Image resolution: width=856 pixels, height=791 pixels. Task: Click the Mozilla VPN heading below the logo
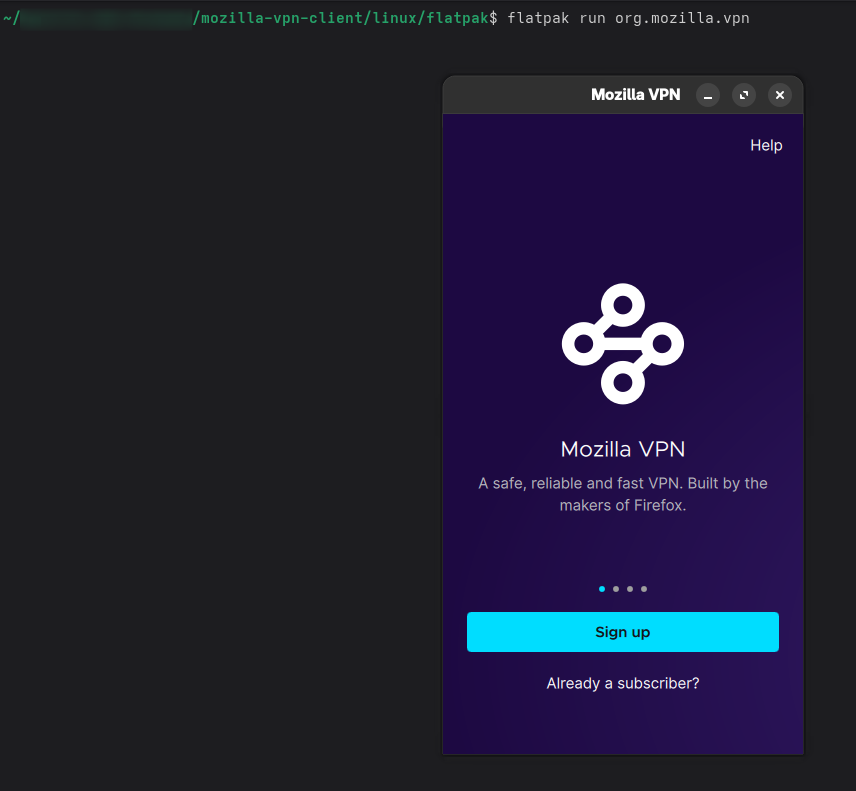click(623, 449)
